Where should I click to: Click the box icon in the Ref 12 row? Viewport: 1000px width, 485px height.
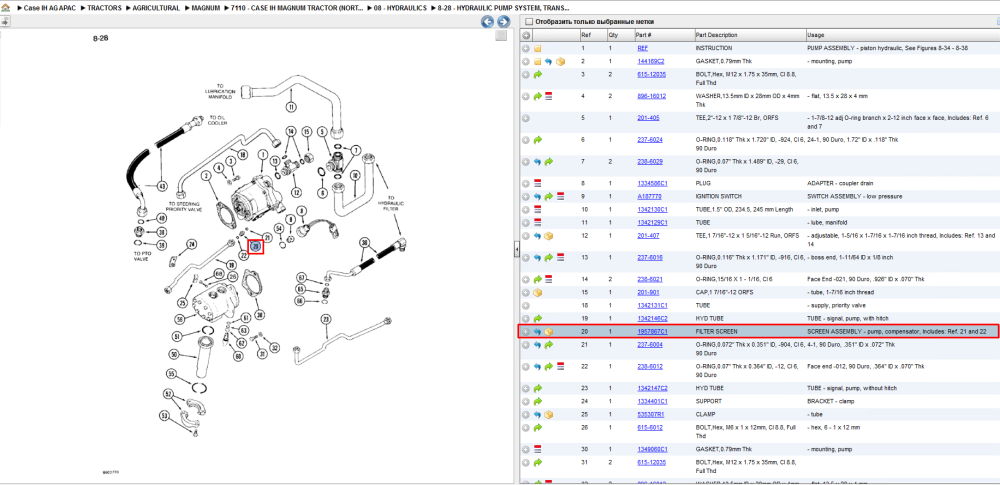pyautogui.click(x=548, y=236)
